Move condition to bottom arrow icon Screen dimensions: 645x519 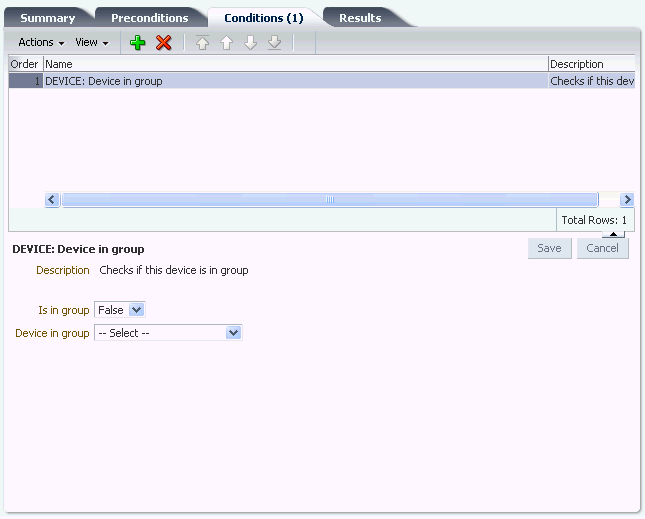274,42
